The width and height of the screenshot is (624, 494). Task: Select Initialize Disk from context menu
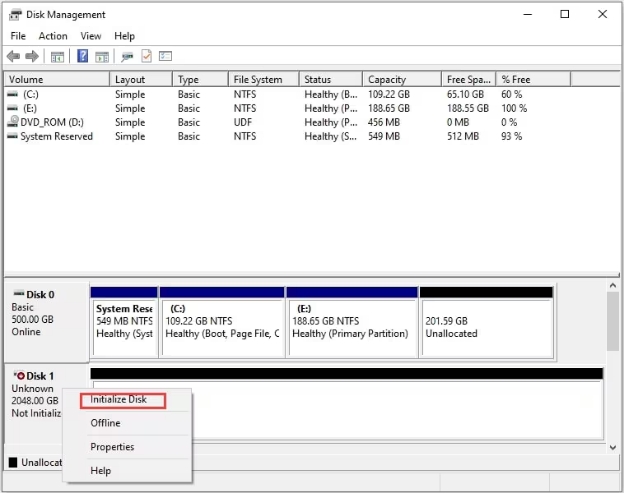pos(119,400)
